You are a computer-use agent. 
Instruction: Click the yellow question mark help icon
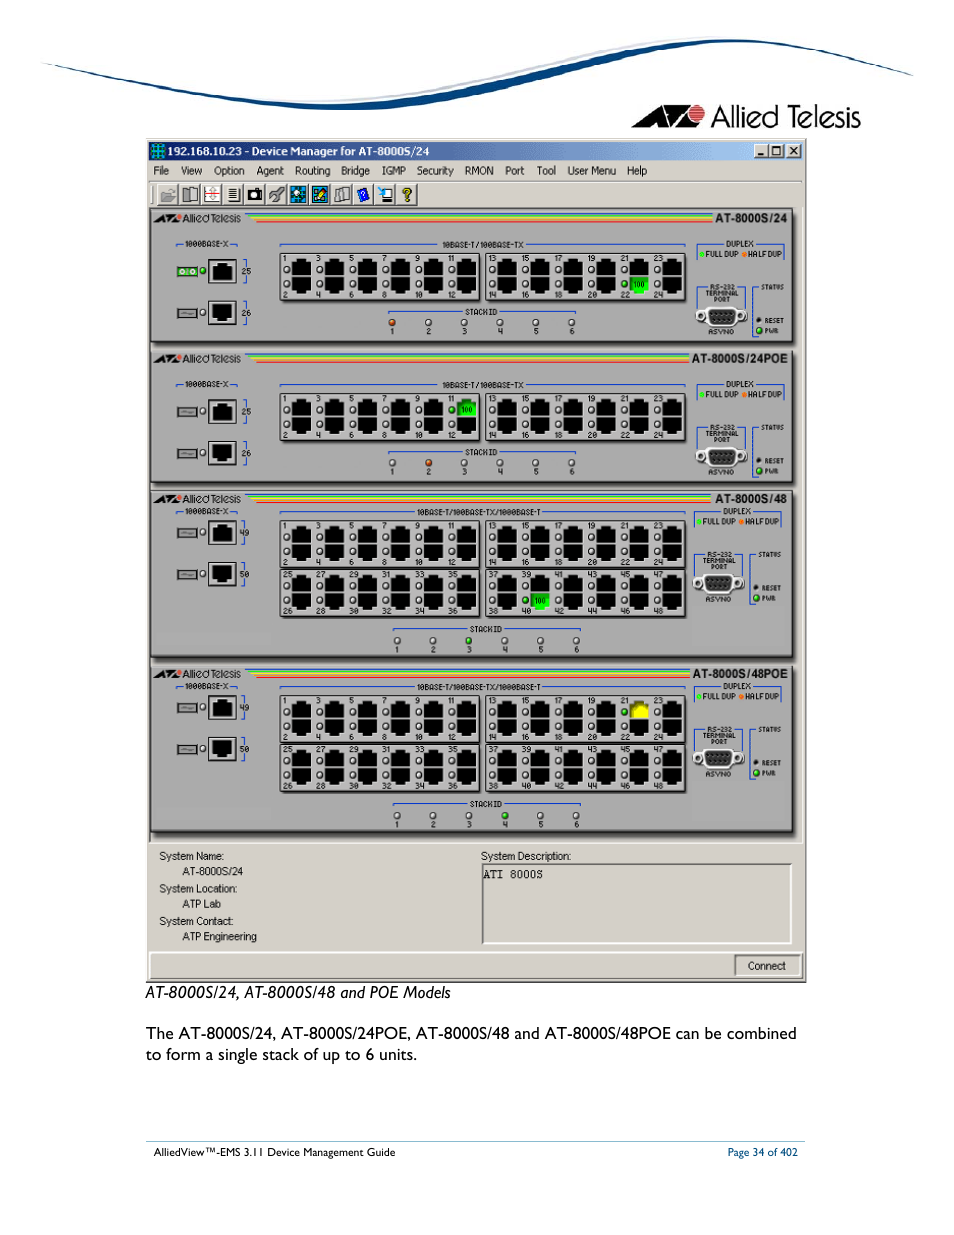[407, 195]
